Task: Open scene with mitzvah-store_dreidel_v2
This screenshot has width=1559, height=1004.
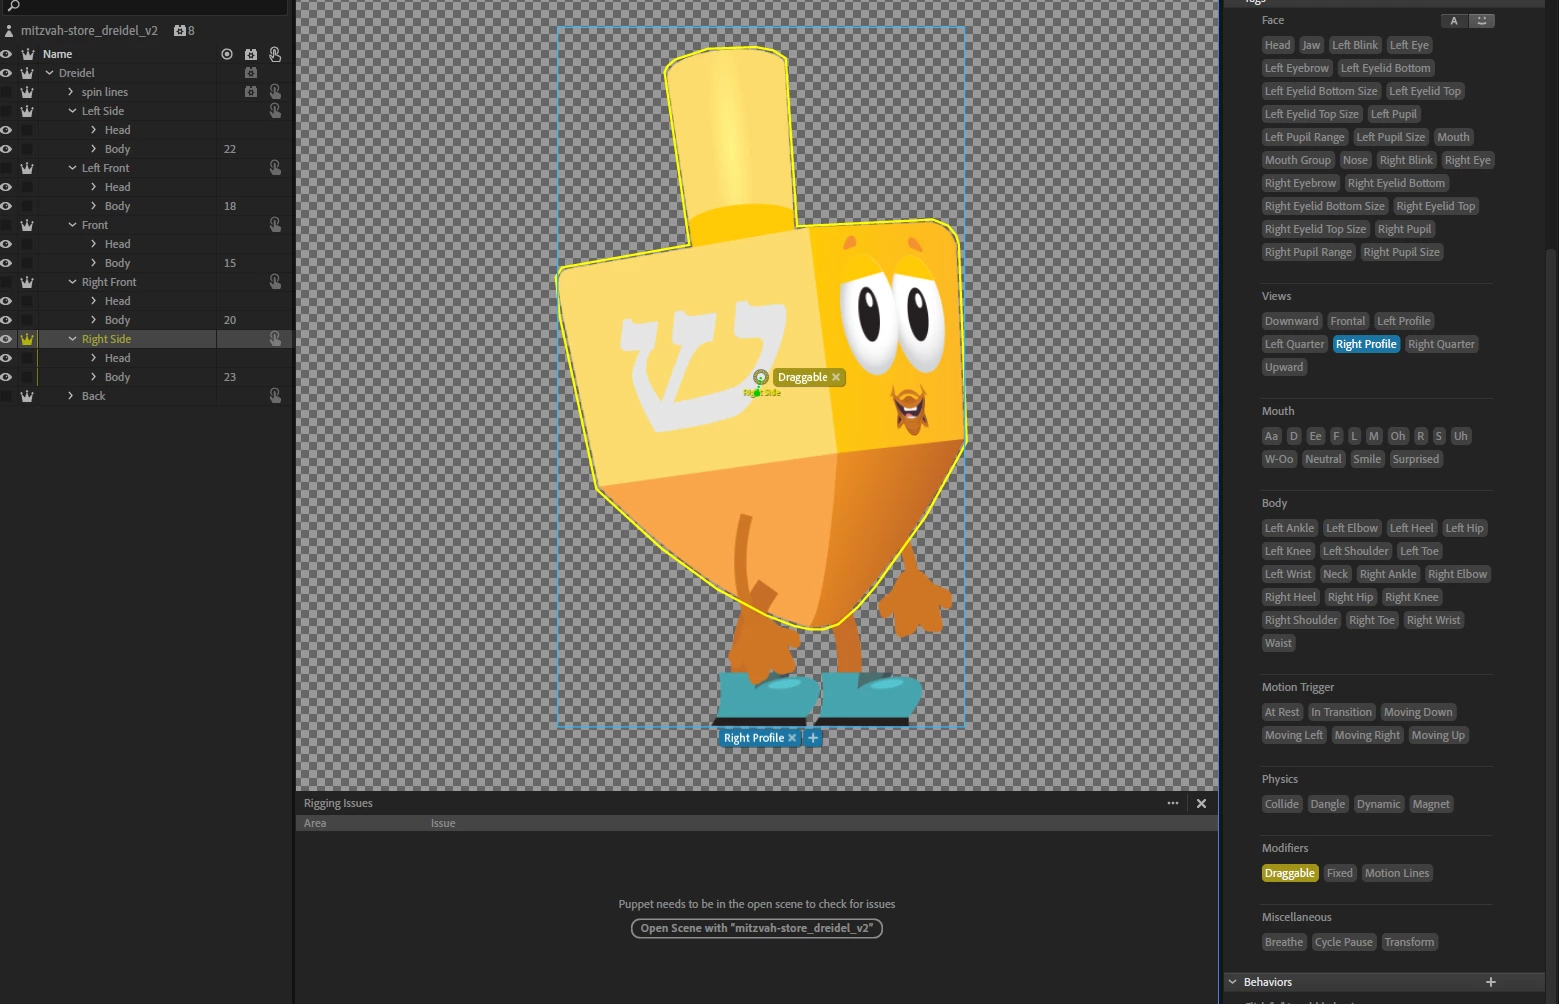Action: tap(757, 928)
